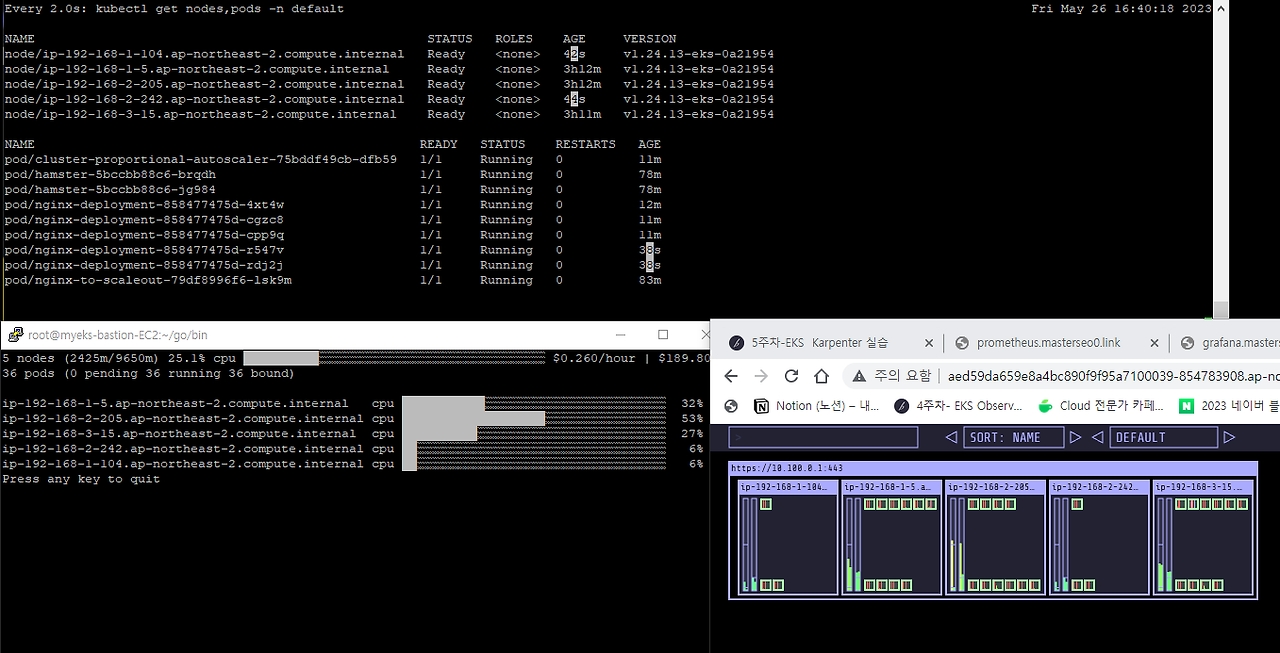This screenshot has height=653, width=1280.
Task: Switch to next namespace right of DEFAULT
Action: (1230, 437)
